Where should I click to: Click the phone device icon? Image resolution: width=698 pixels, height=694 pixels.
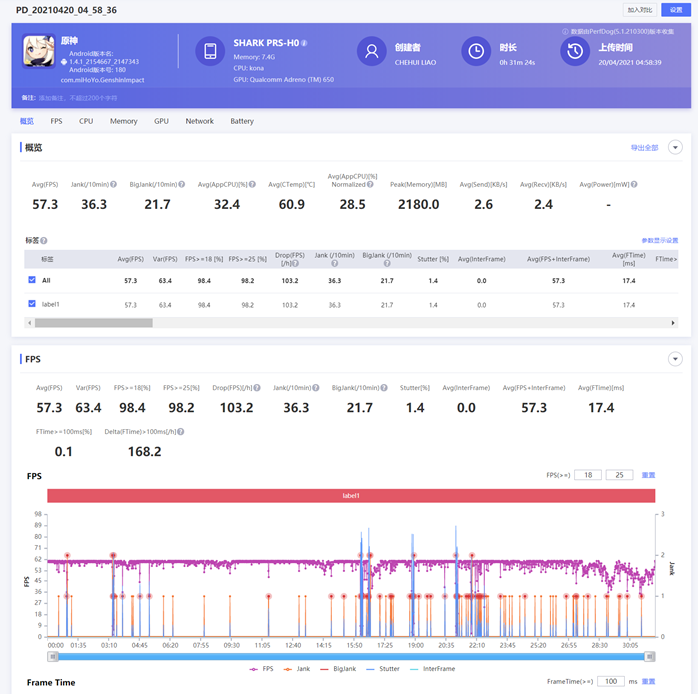click(x=209, y=52)
